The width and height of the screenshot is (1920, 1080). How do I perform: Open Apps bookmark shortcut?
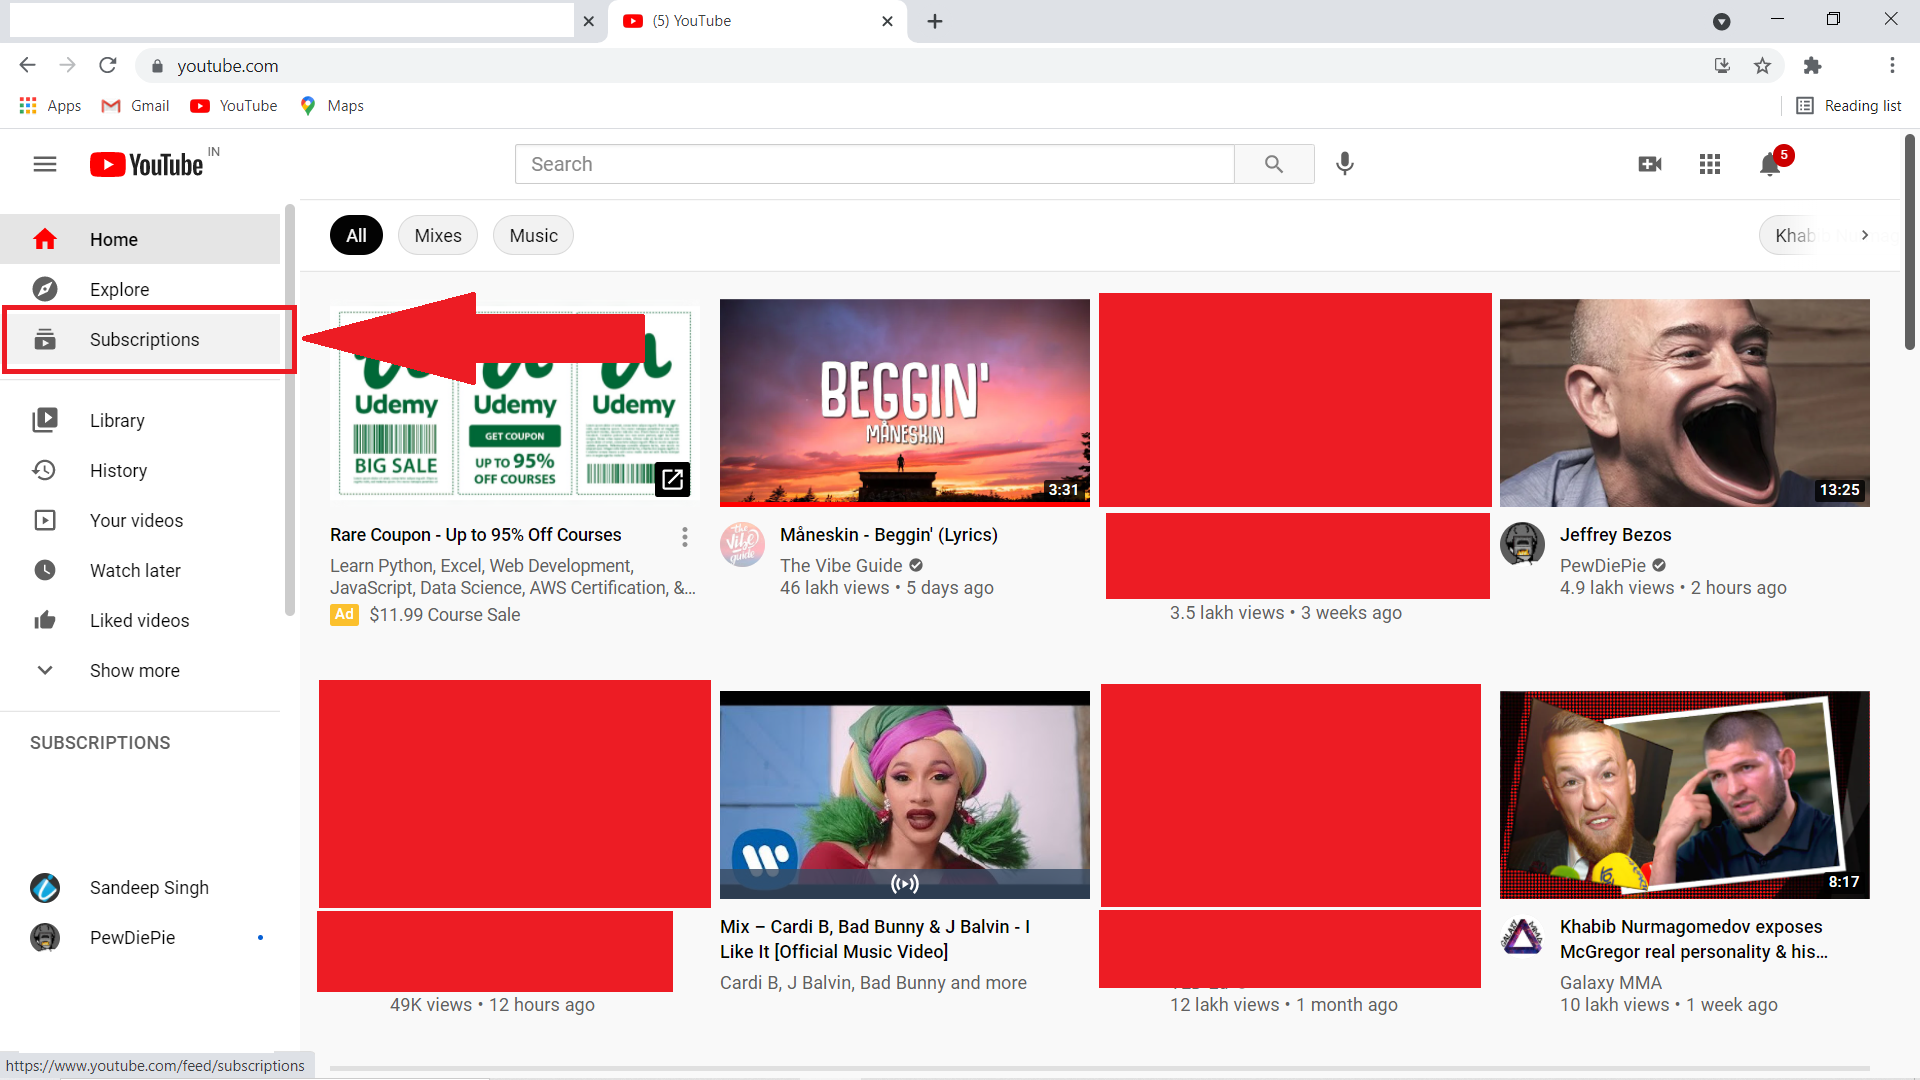[x=51, y=106]
